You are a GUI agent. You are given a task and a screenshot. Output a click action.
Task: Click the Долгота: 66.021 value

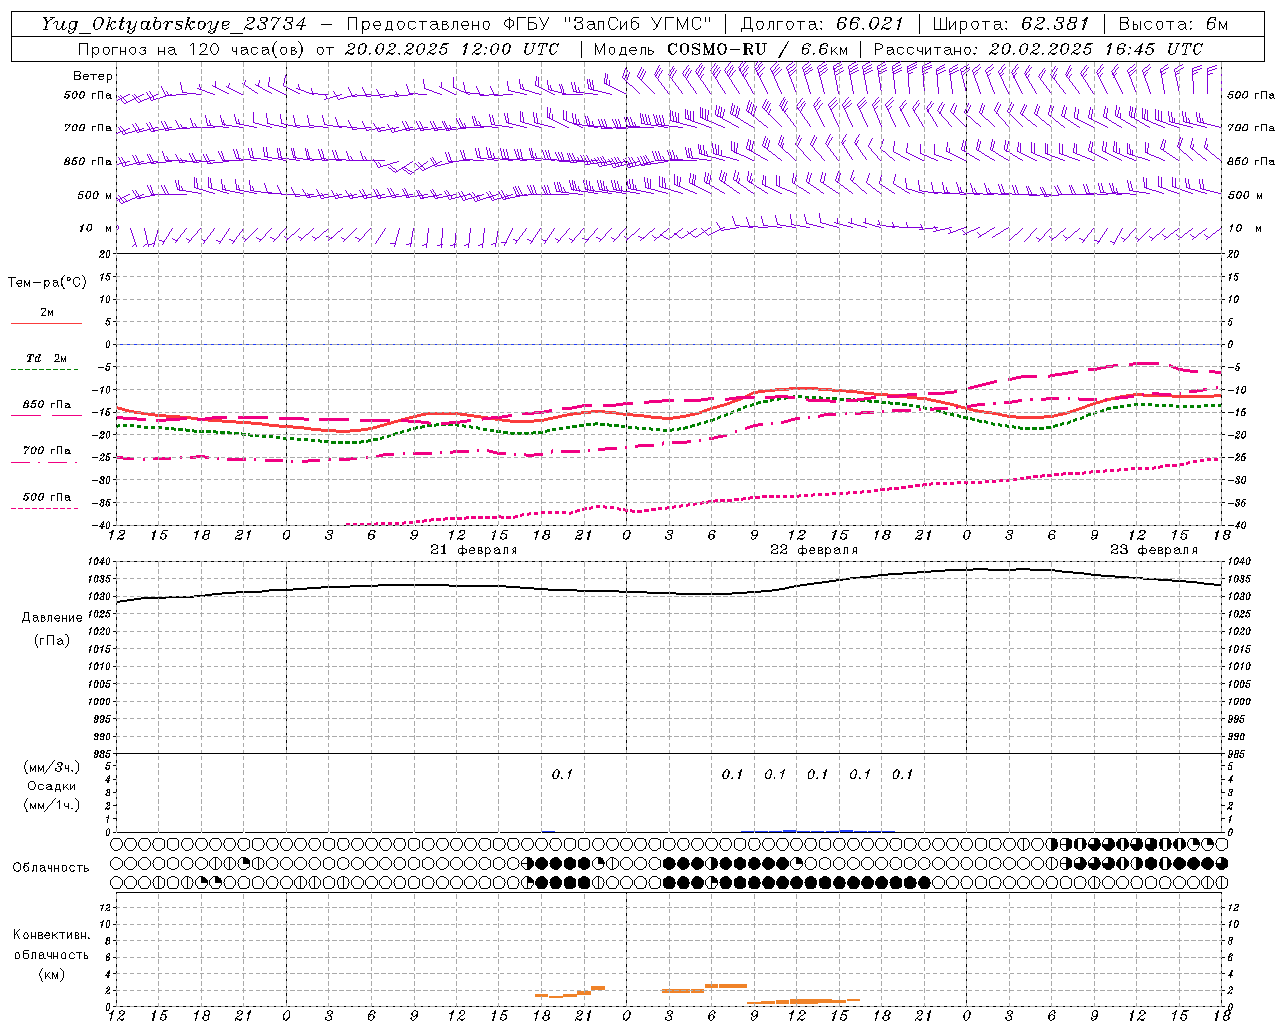pos(823,24)
